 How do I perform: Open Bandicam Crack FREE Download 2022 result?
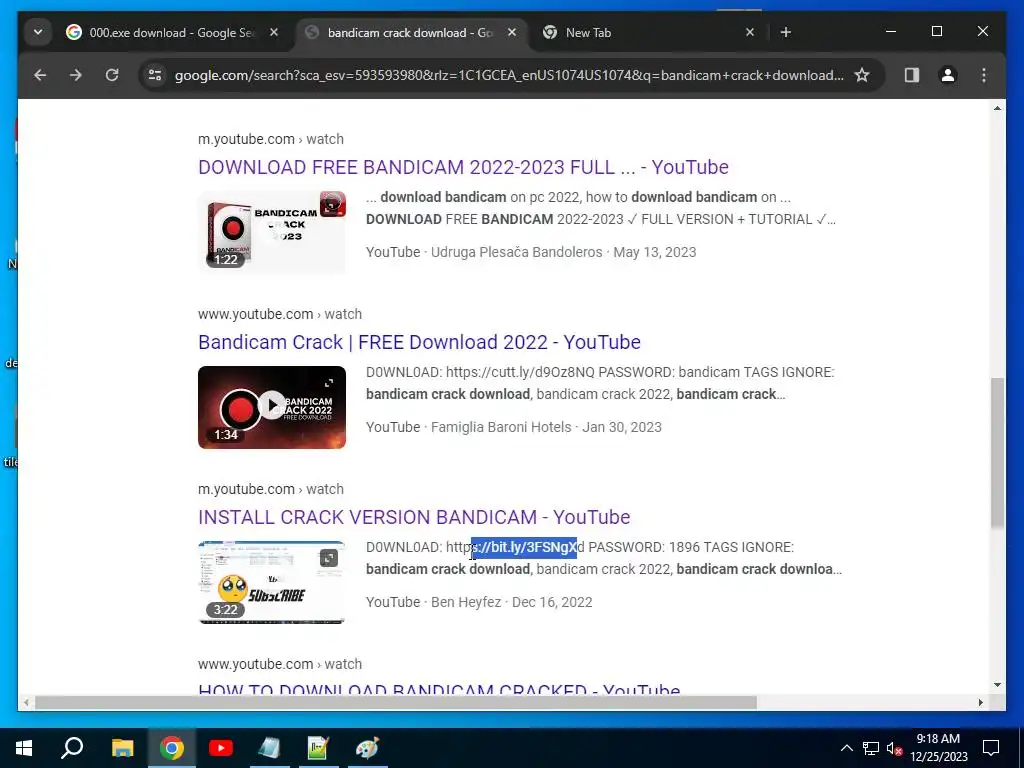[x=419, y=342]
